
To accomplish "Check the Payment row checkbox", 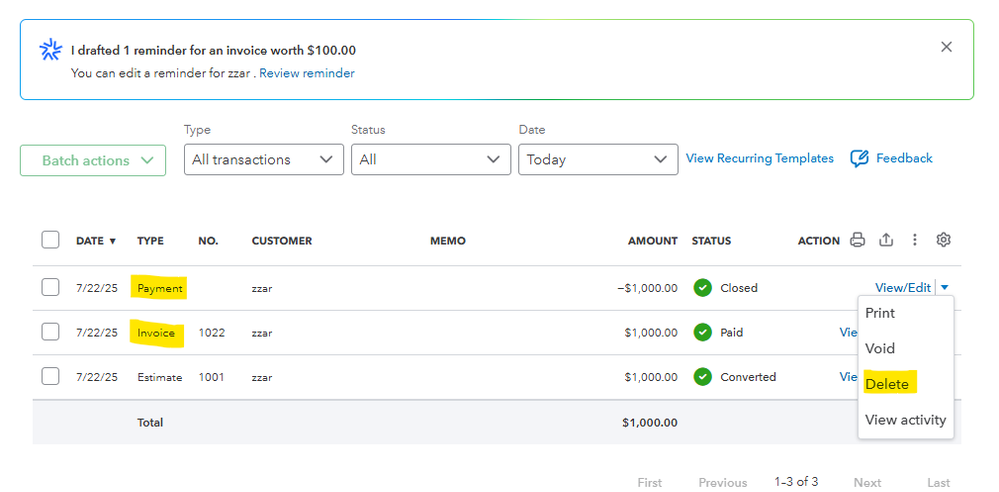I will [x=50, y=288].
